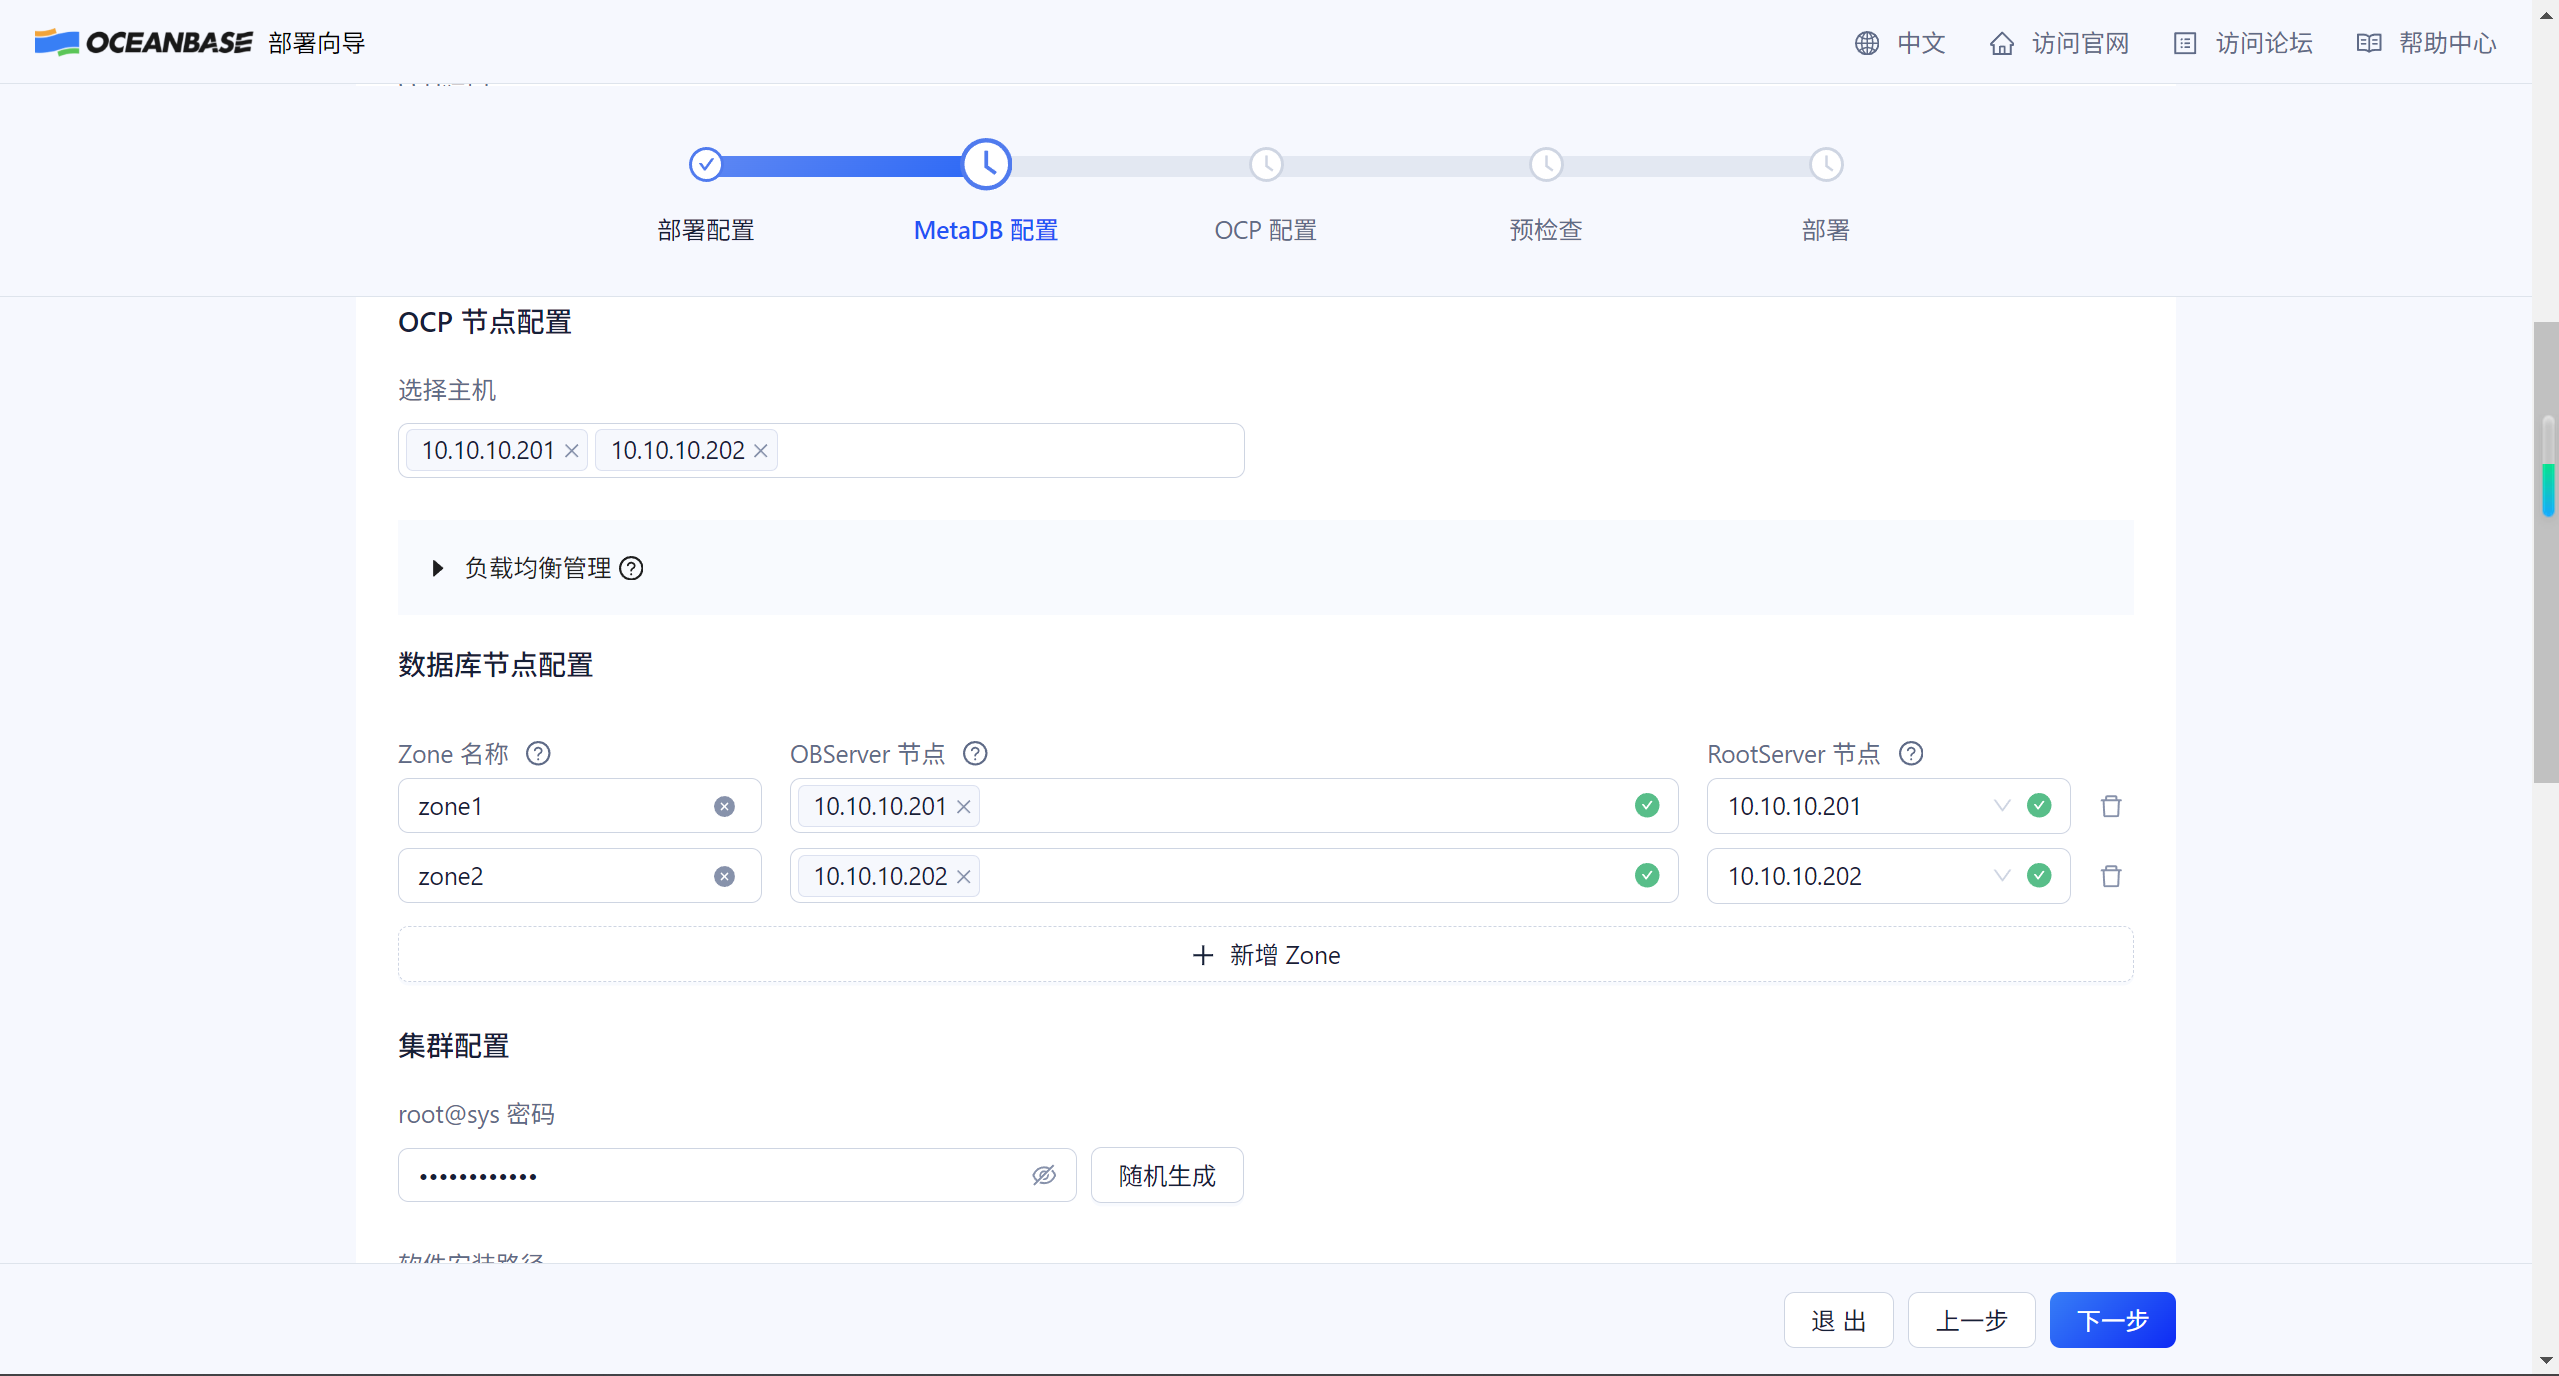Expand the 负载均衡管理 section
This screenshot has width=2559, height=1376.
(x=437, y=568)
